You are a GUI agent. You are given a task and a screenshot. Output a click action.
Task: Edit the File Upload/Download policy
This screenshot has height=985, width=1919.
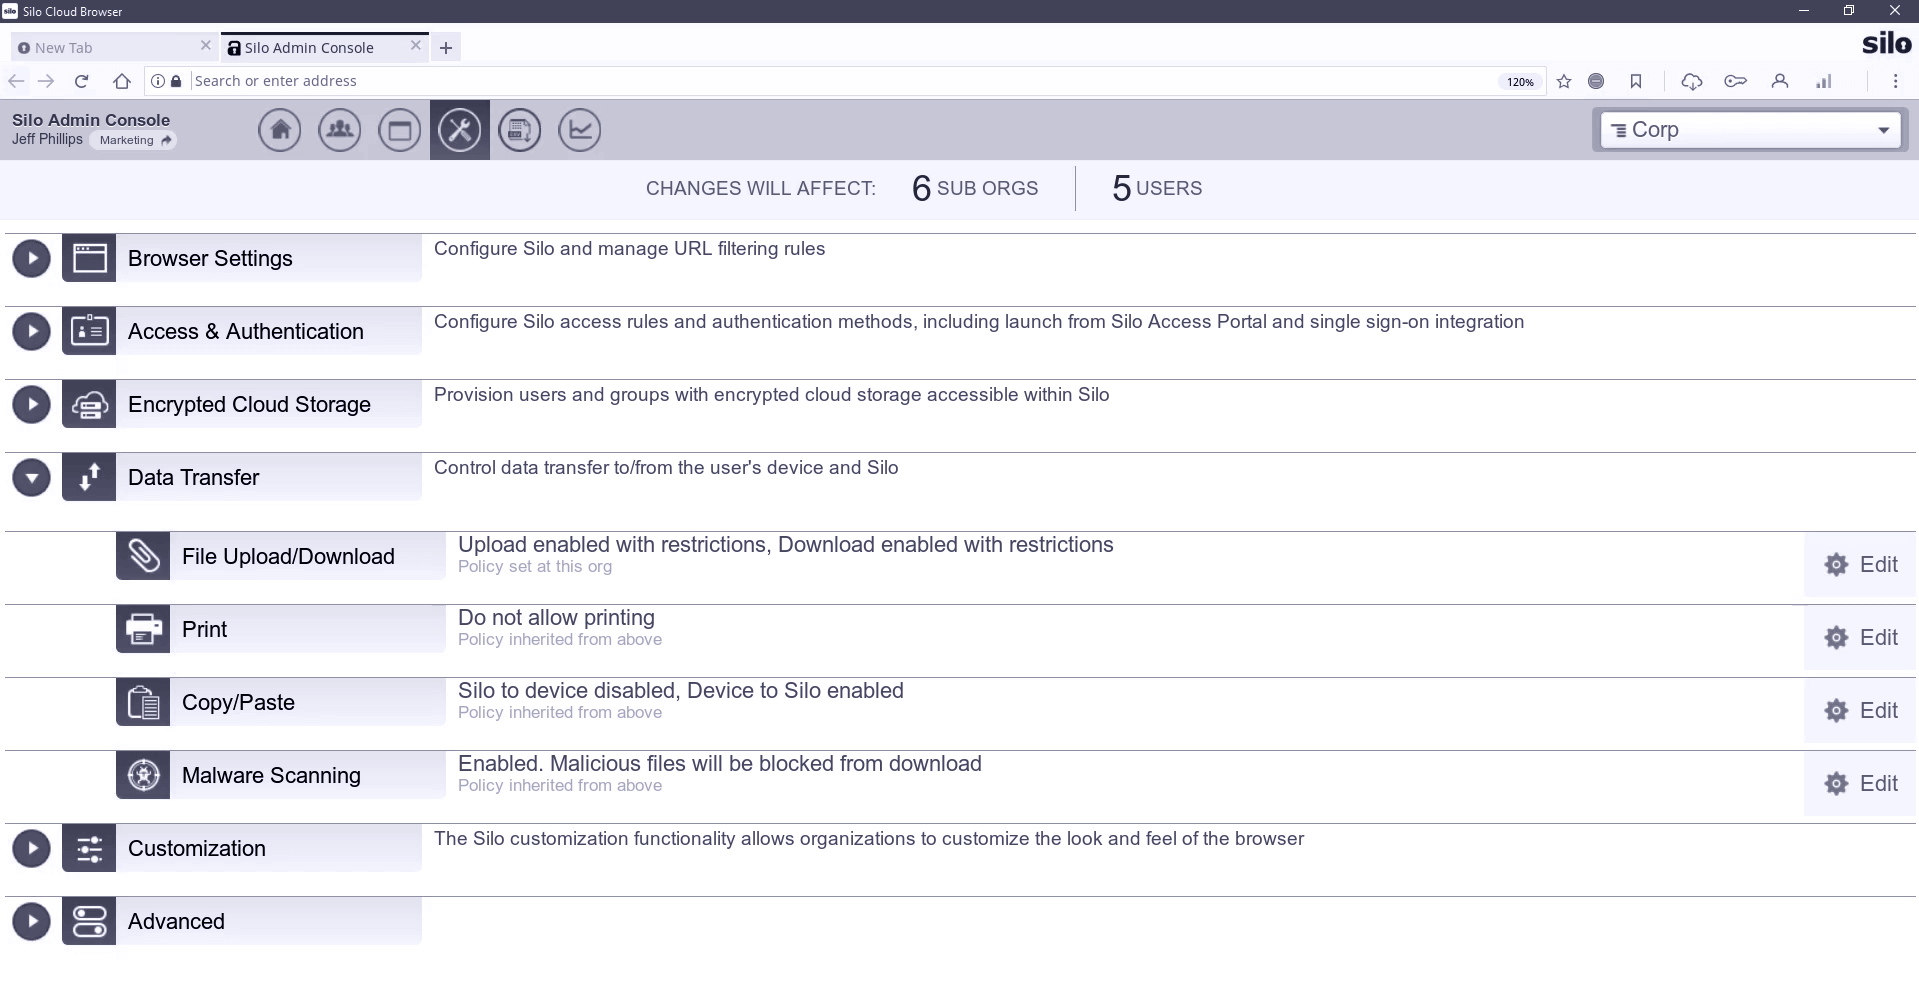click(x=1860, y=564)
